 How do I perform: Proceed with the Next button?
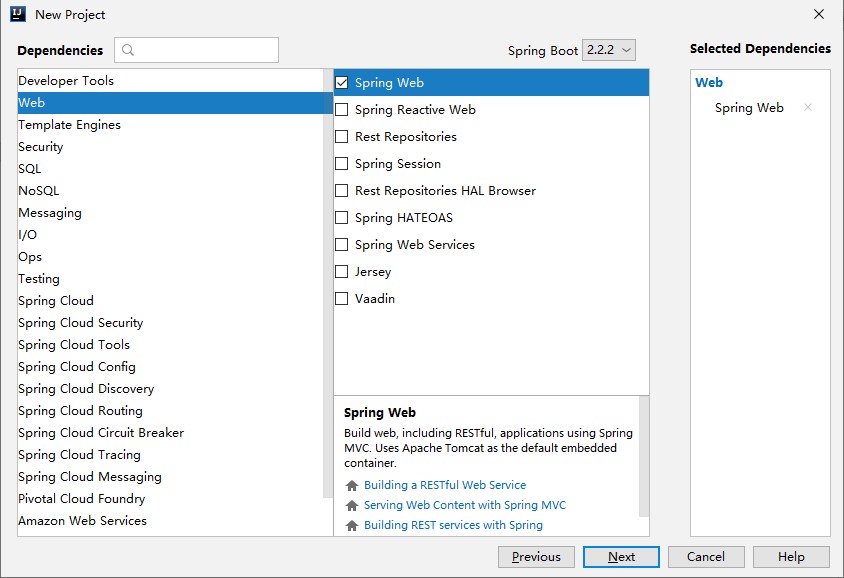pos(621,557)
